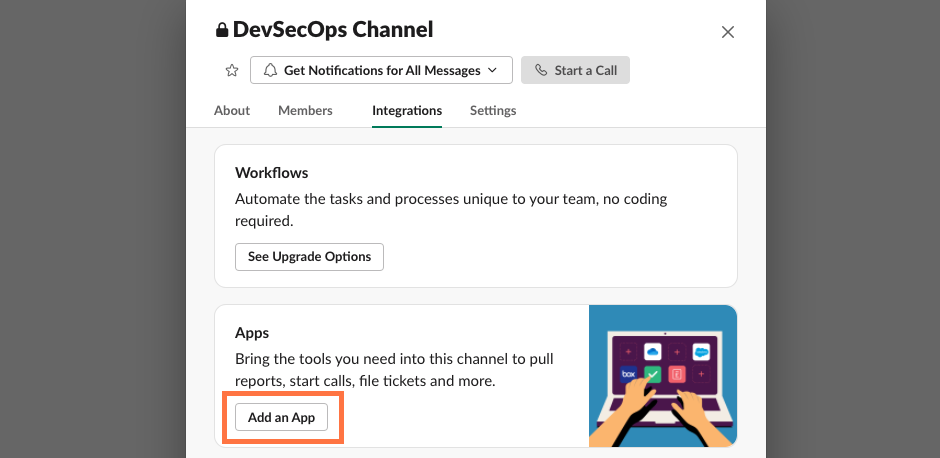This screenshot has height=458, width=940.
Task: Start a Call in the channel
Action: pyautogui.click(x=575, y=70)
